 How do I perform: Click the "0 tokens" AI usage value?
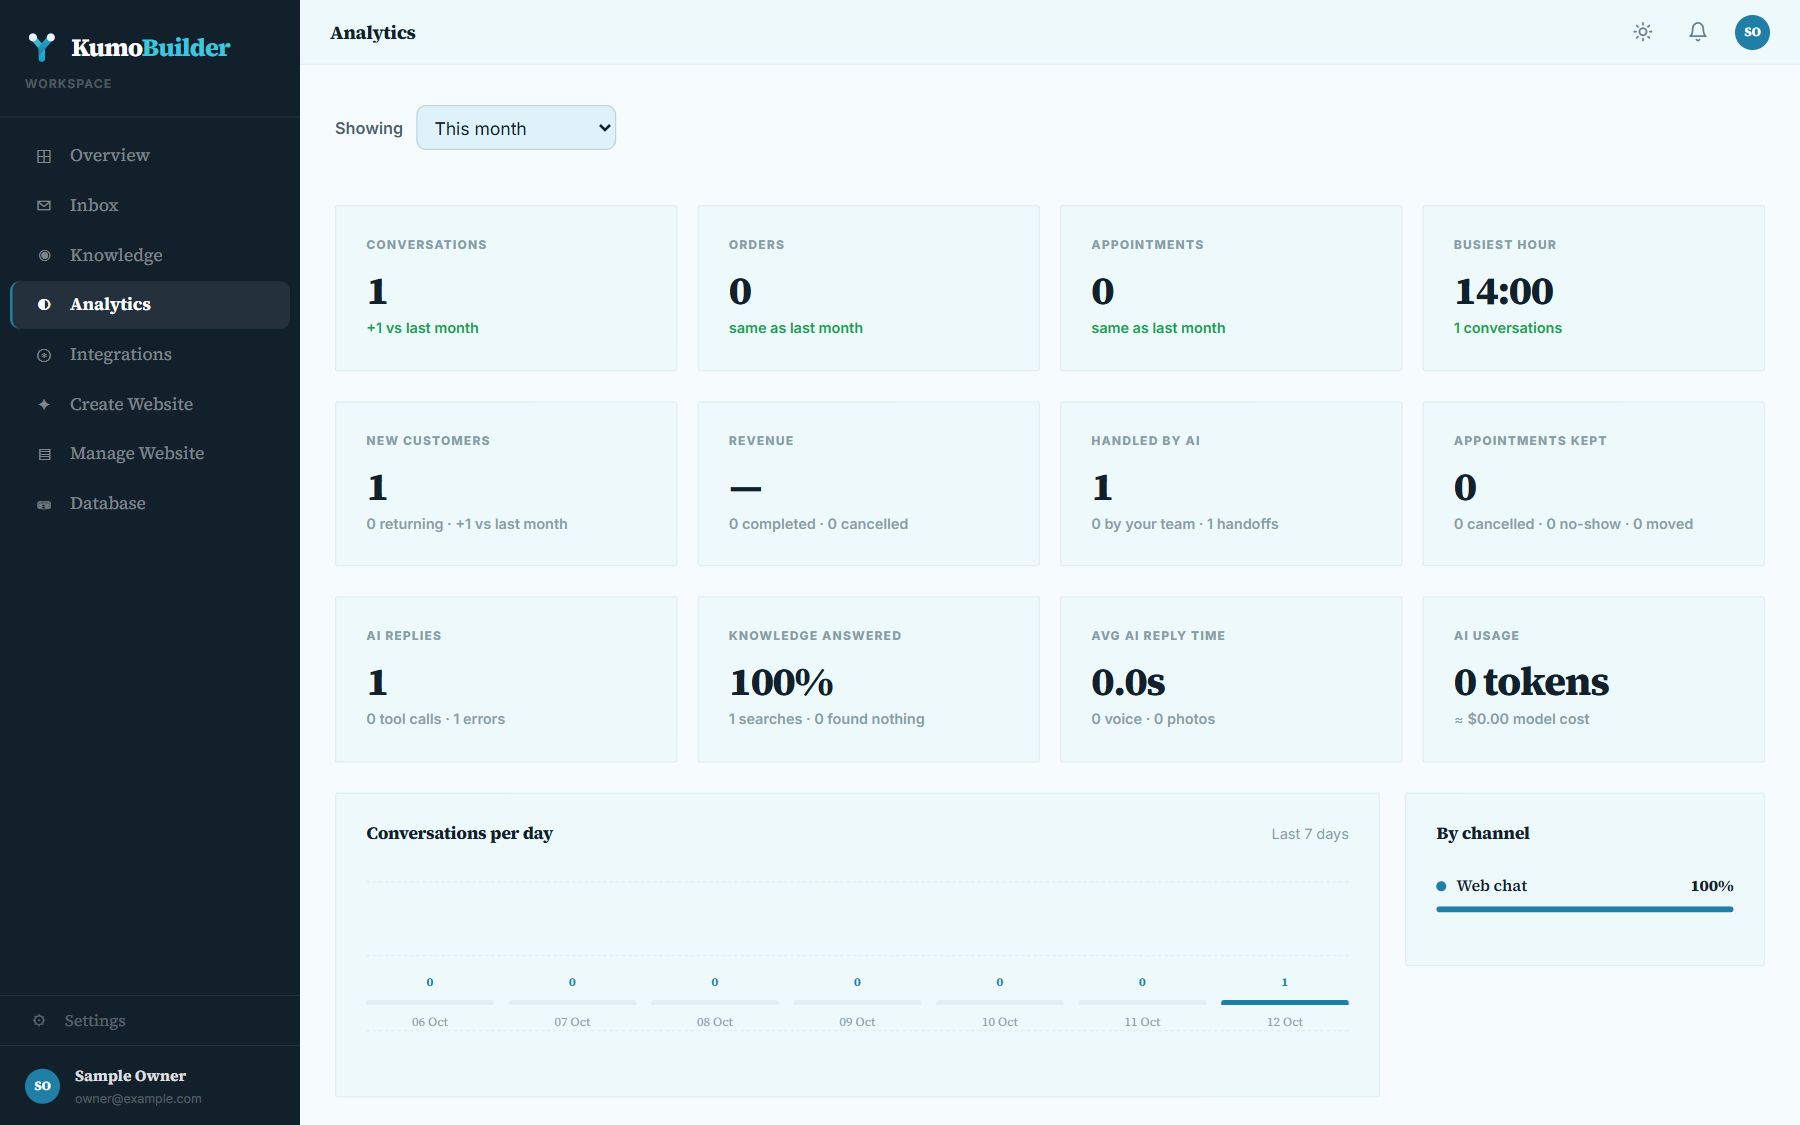click(1531, 682)
